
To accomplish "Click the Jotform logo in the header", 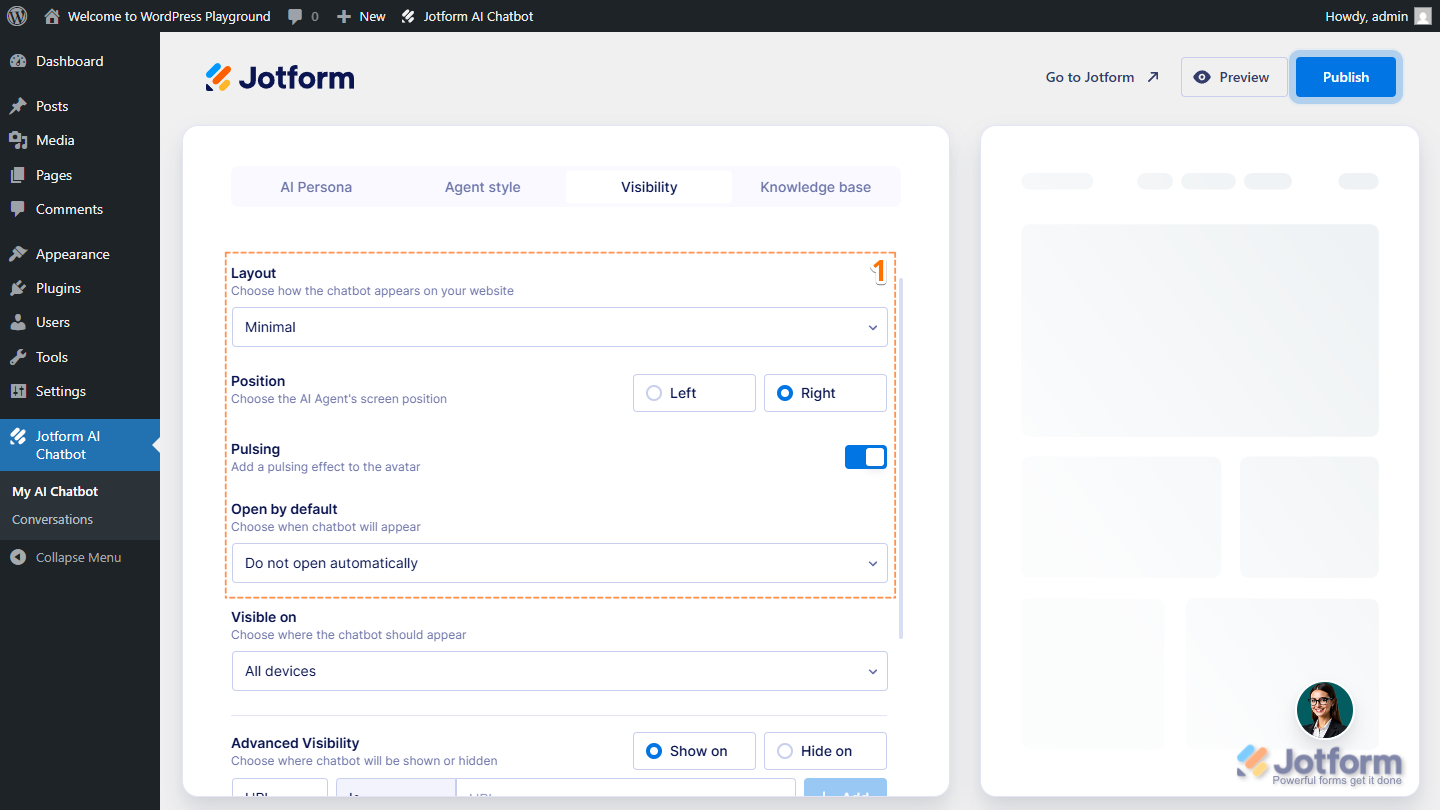I will [280, 77].
